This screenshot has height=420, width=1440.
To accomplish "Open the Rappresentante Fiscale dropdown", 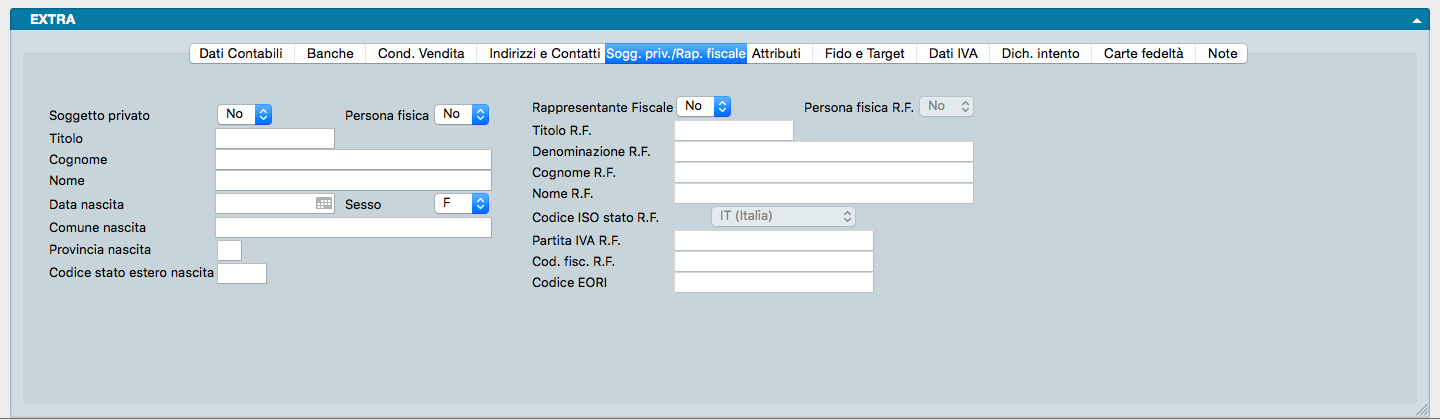I will pos(704,106).
